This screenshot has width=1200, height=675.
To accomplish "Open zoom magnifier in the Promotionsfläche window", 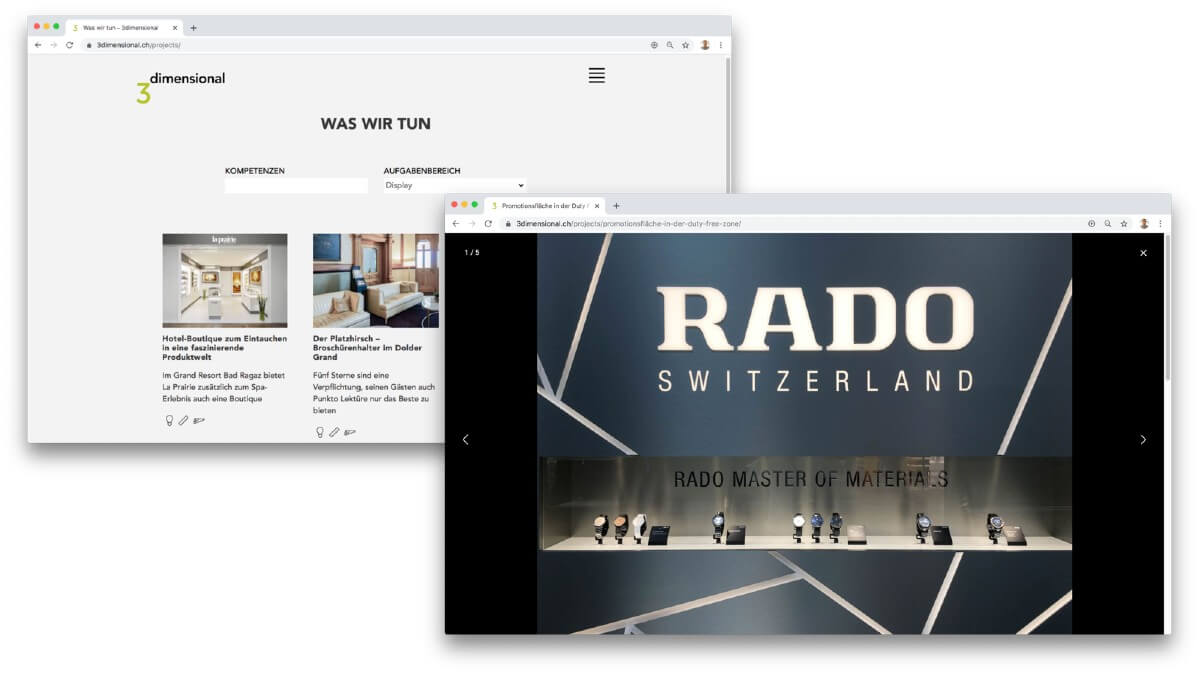I will point(1107,223).
